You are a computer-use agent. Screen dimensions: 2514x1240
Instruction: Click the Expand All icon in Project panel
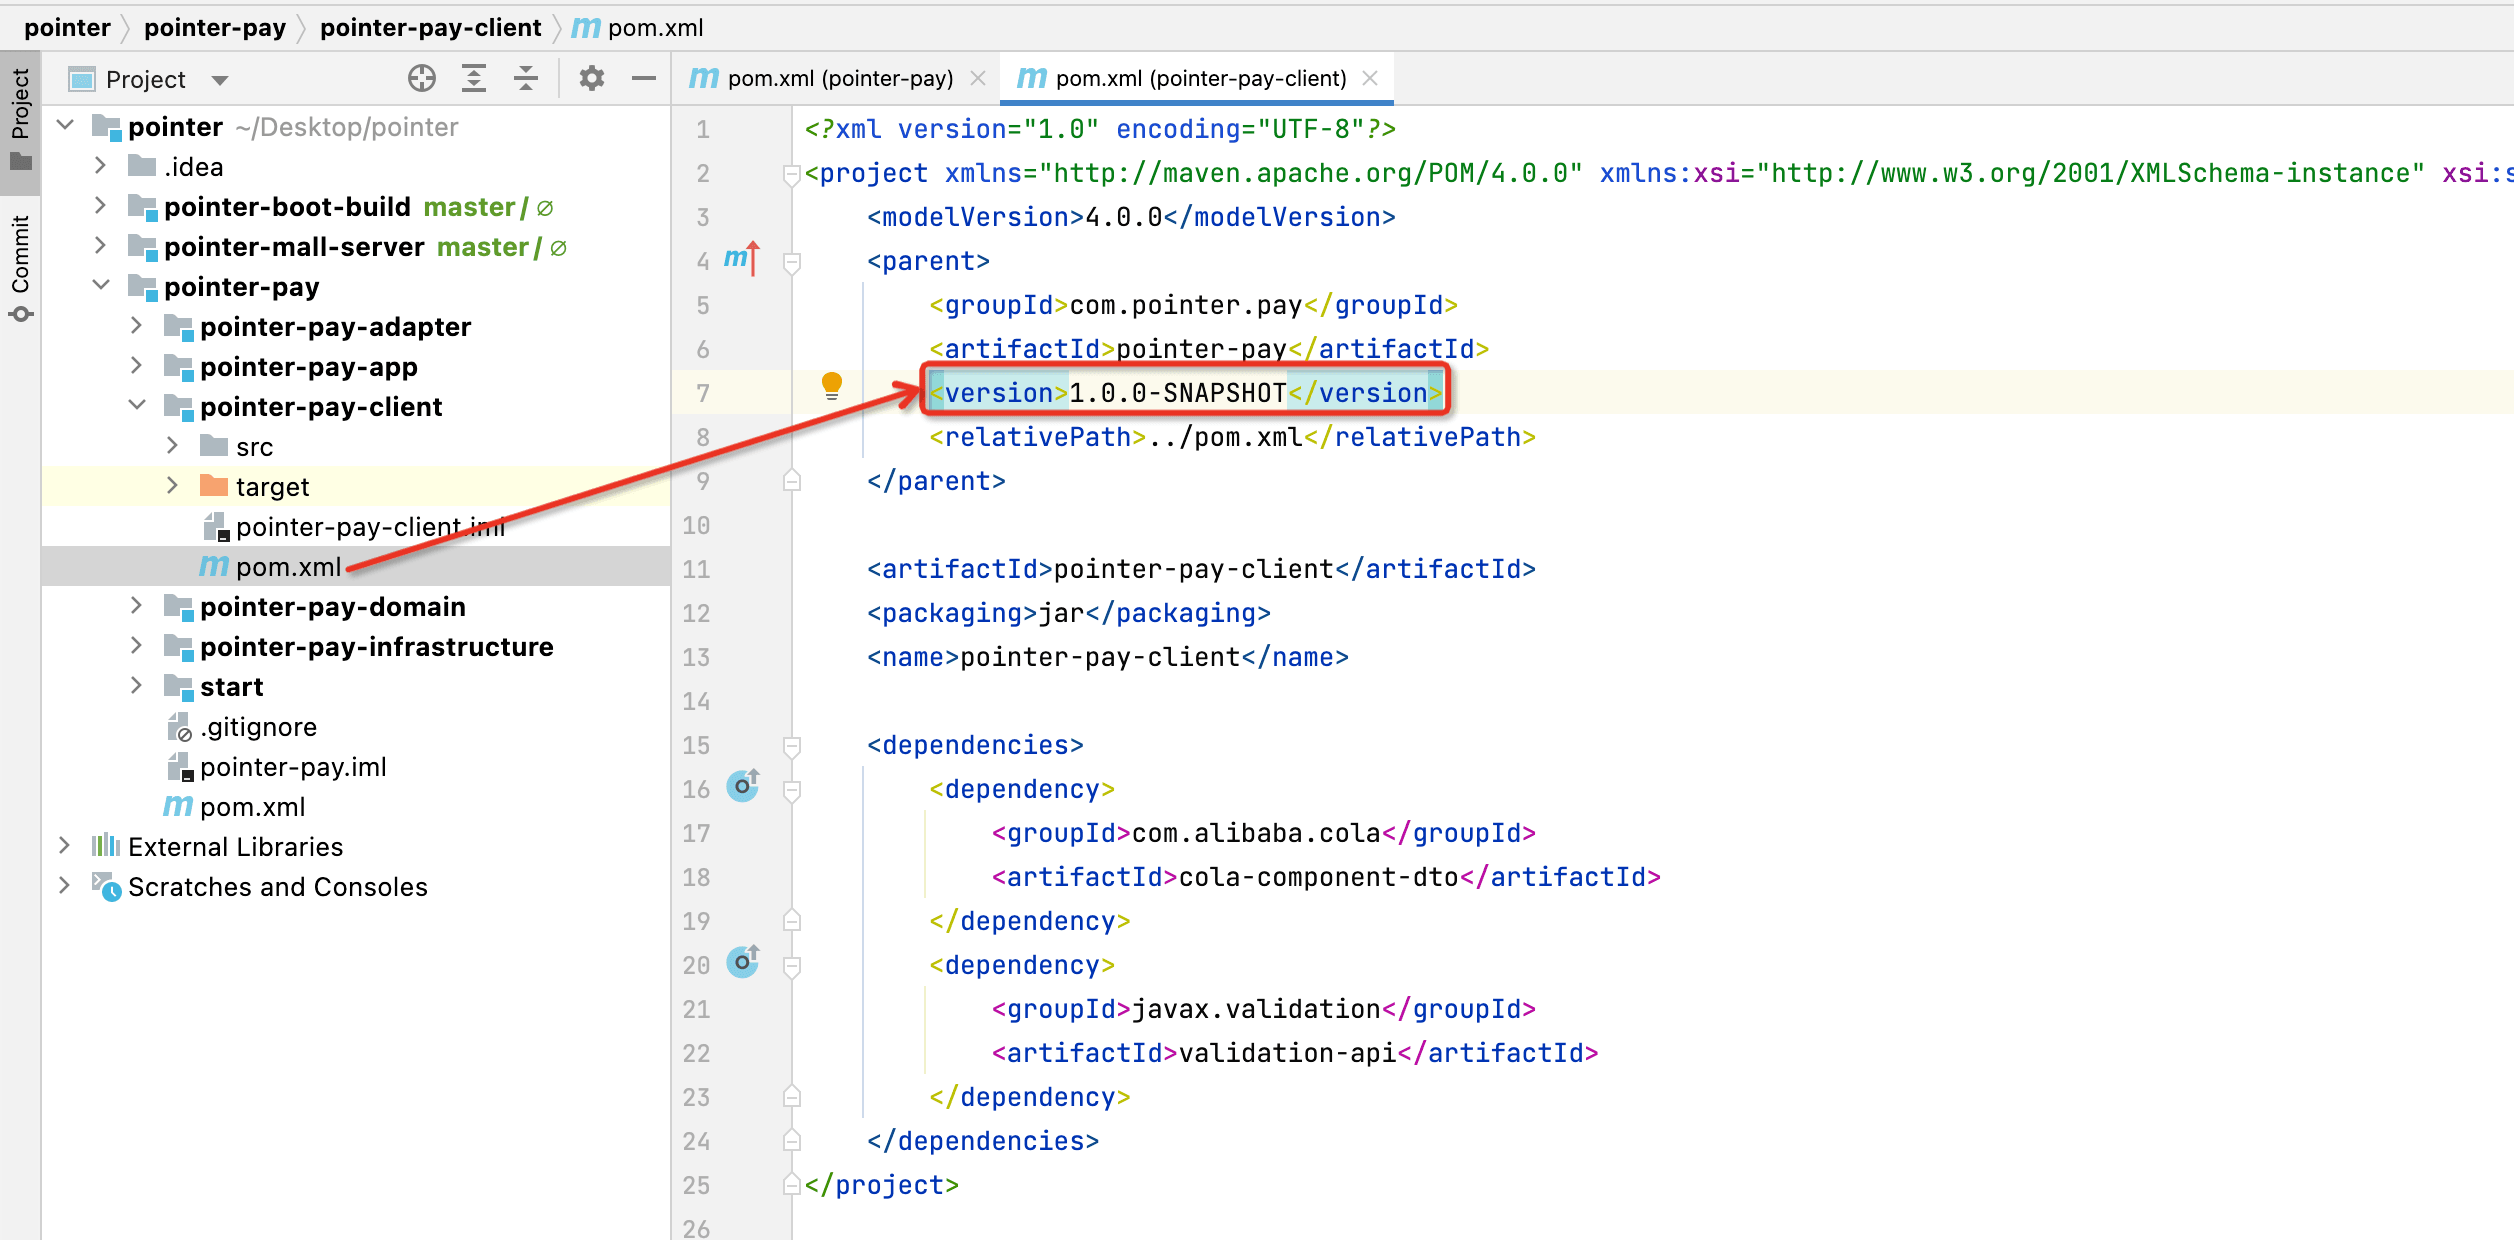click(x=474, y=78)
